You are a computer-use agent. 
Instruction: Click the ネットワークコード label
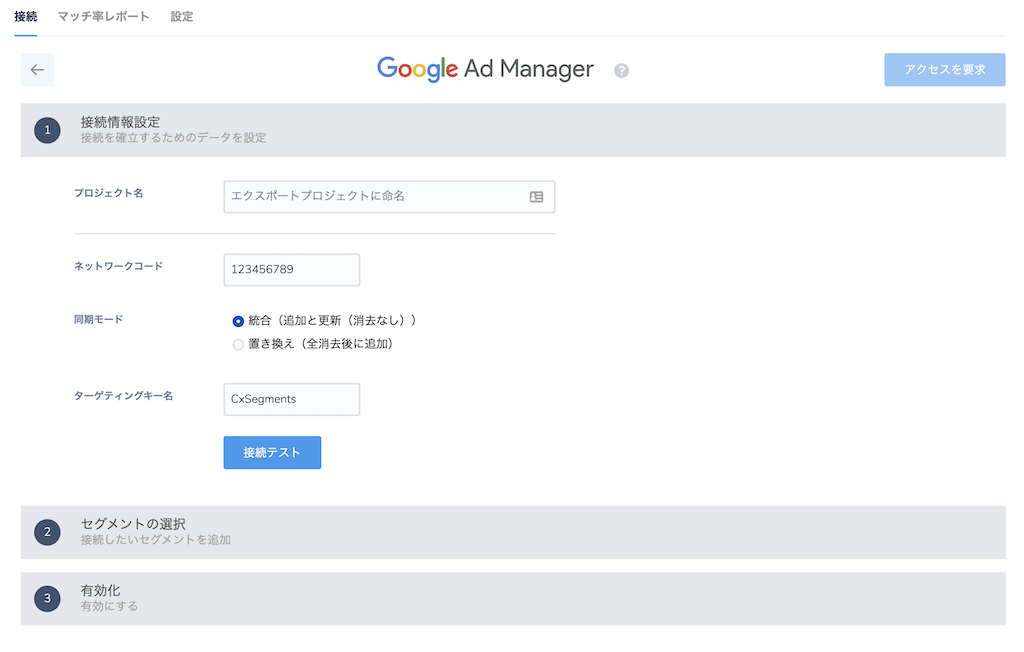[x=118, y=266]
